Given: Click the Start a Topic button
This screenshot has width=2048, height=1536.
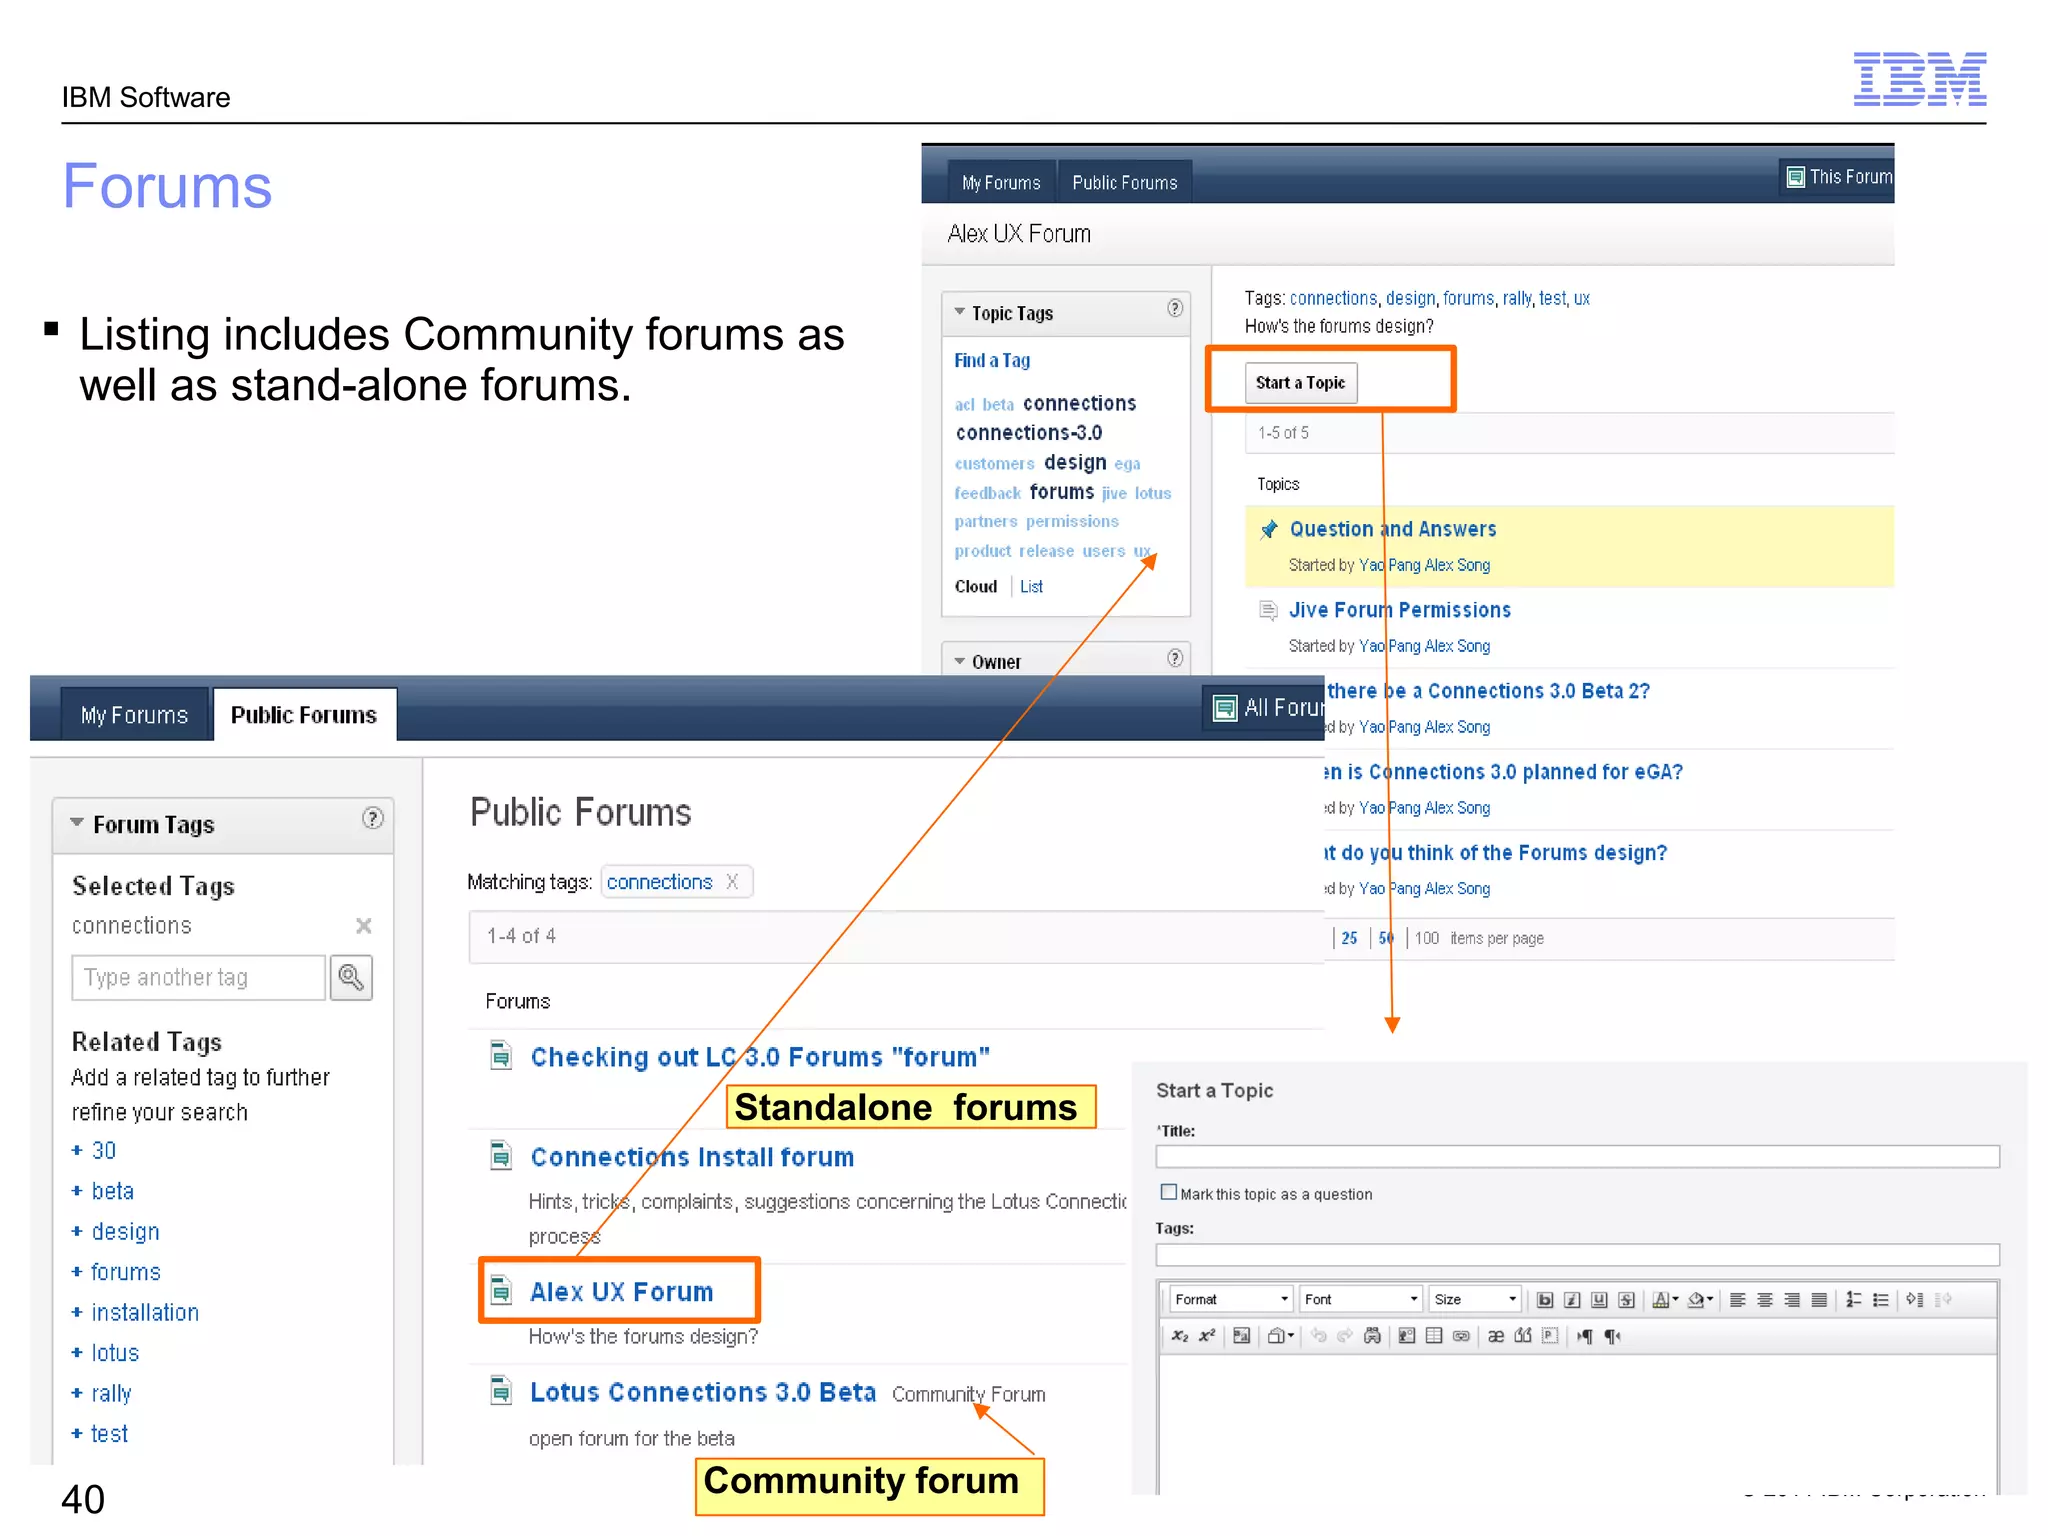Looking at the screenshot, I should (1301, 383).
